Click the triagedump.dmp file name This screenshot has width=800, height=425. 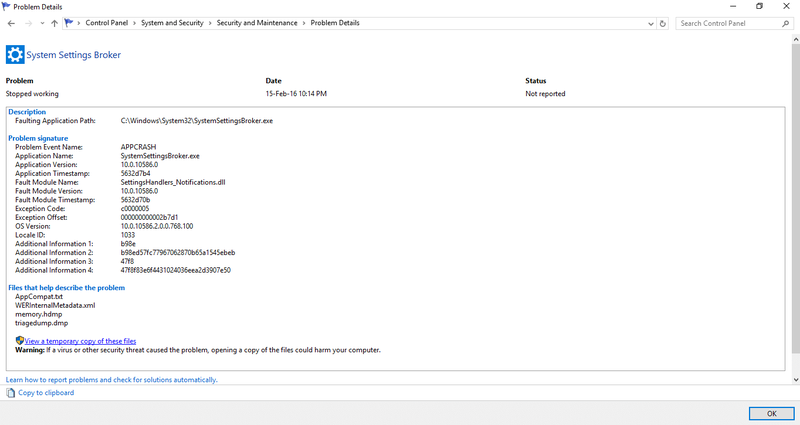click(x=41, y=323)
